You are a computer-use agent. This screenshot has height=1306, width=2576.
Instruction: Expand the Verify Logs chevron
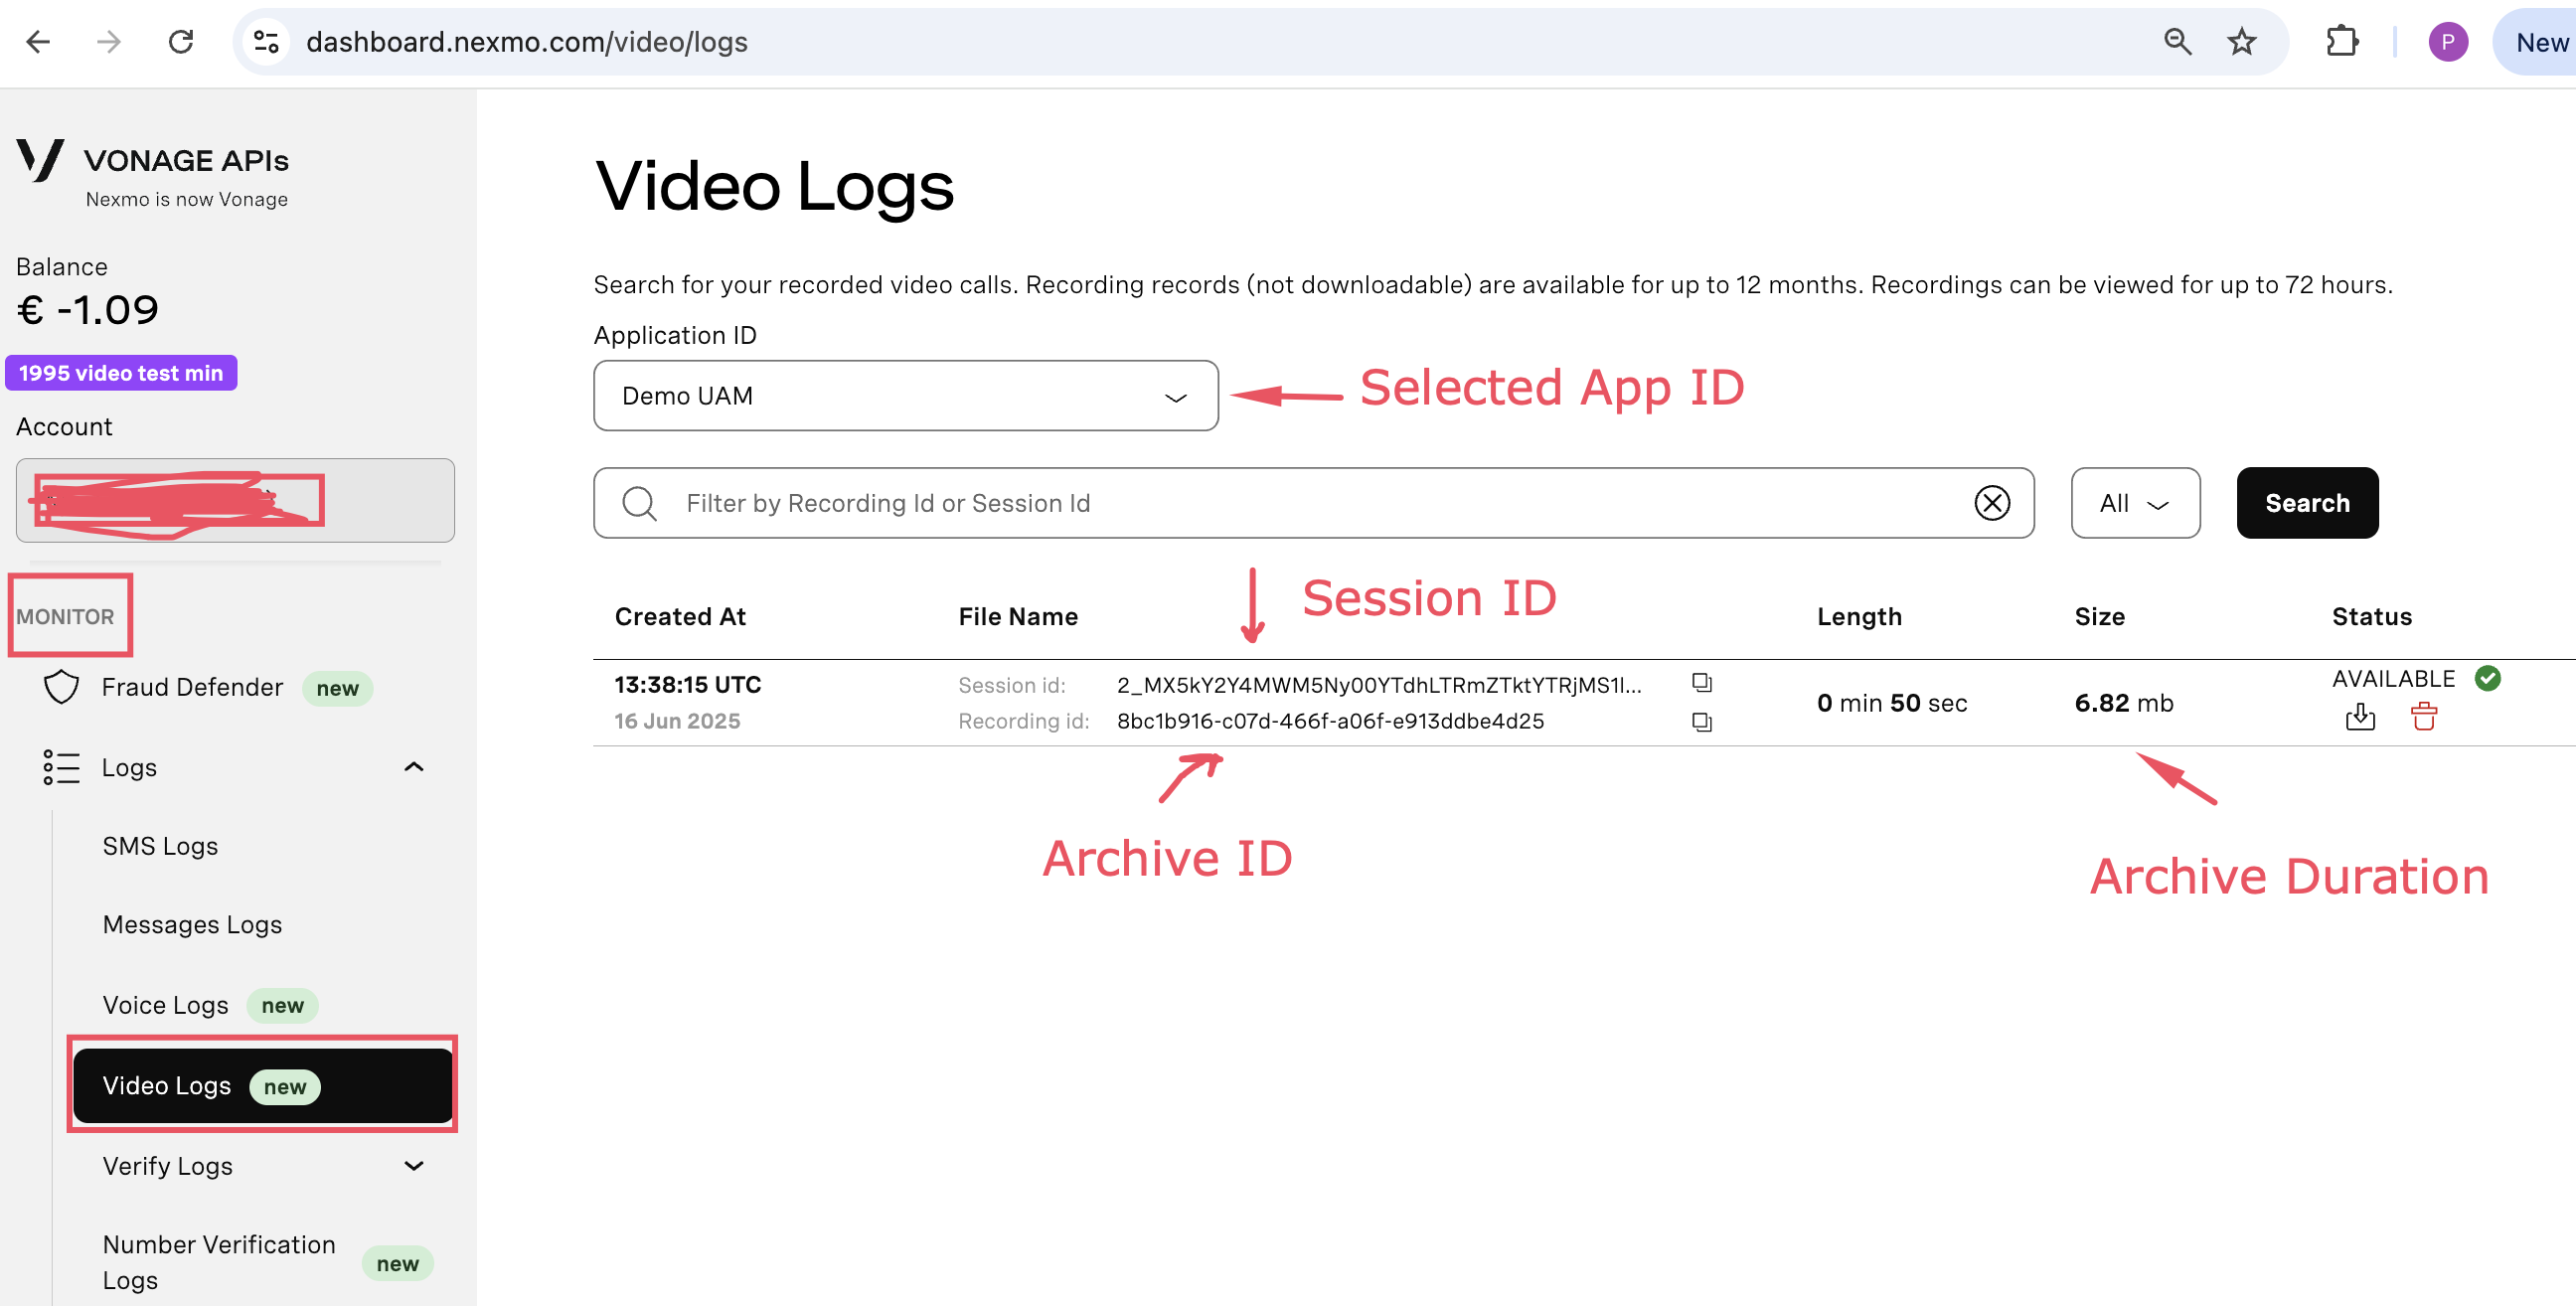click(x=413, y=1166)
